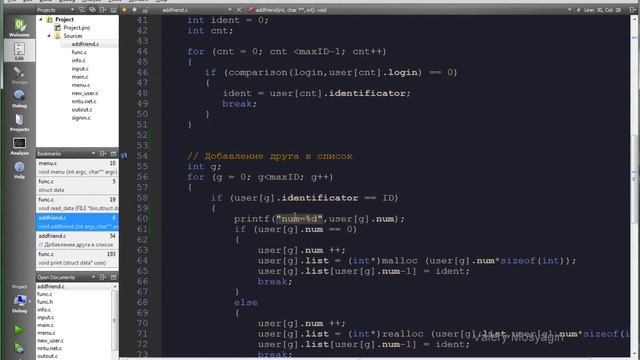
Task: Select info.c in the project tree
Action: [79, 60]
